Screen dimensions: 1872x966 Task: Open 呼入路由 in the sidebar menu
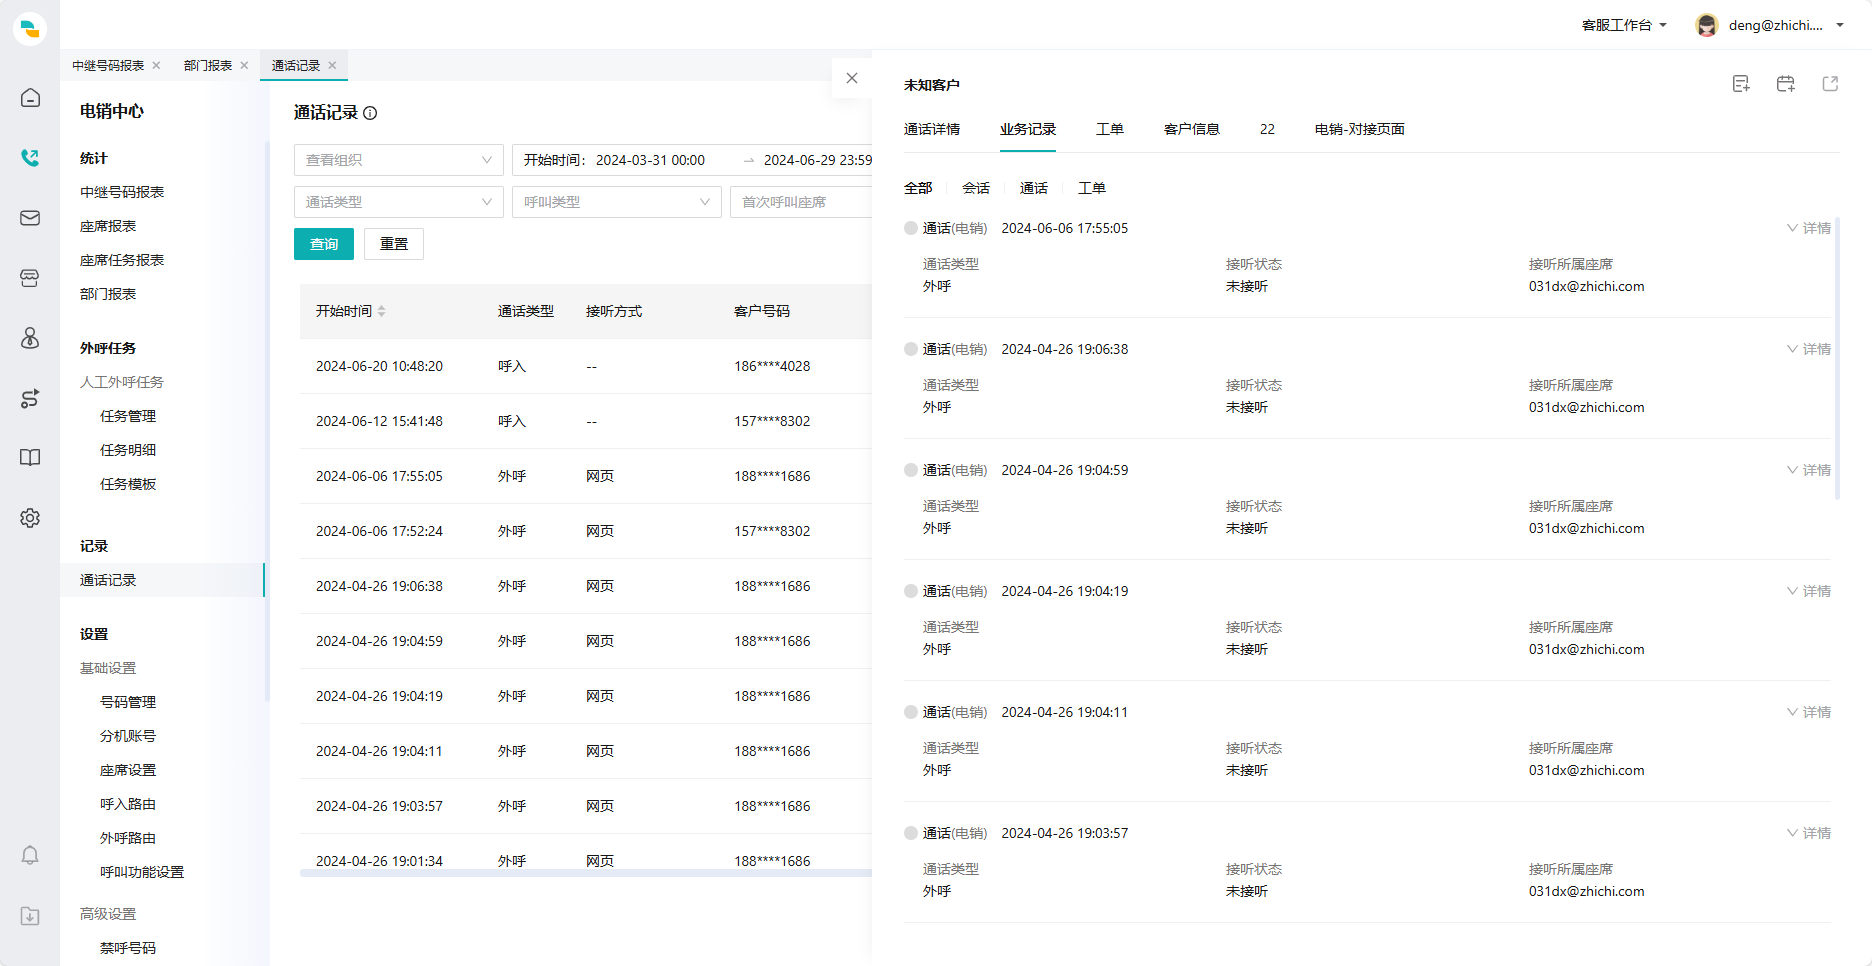pyautogui.click(x=128, y=804)
